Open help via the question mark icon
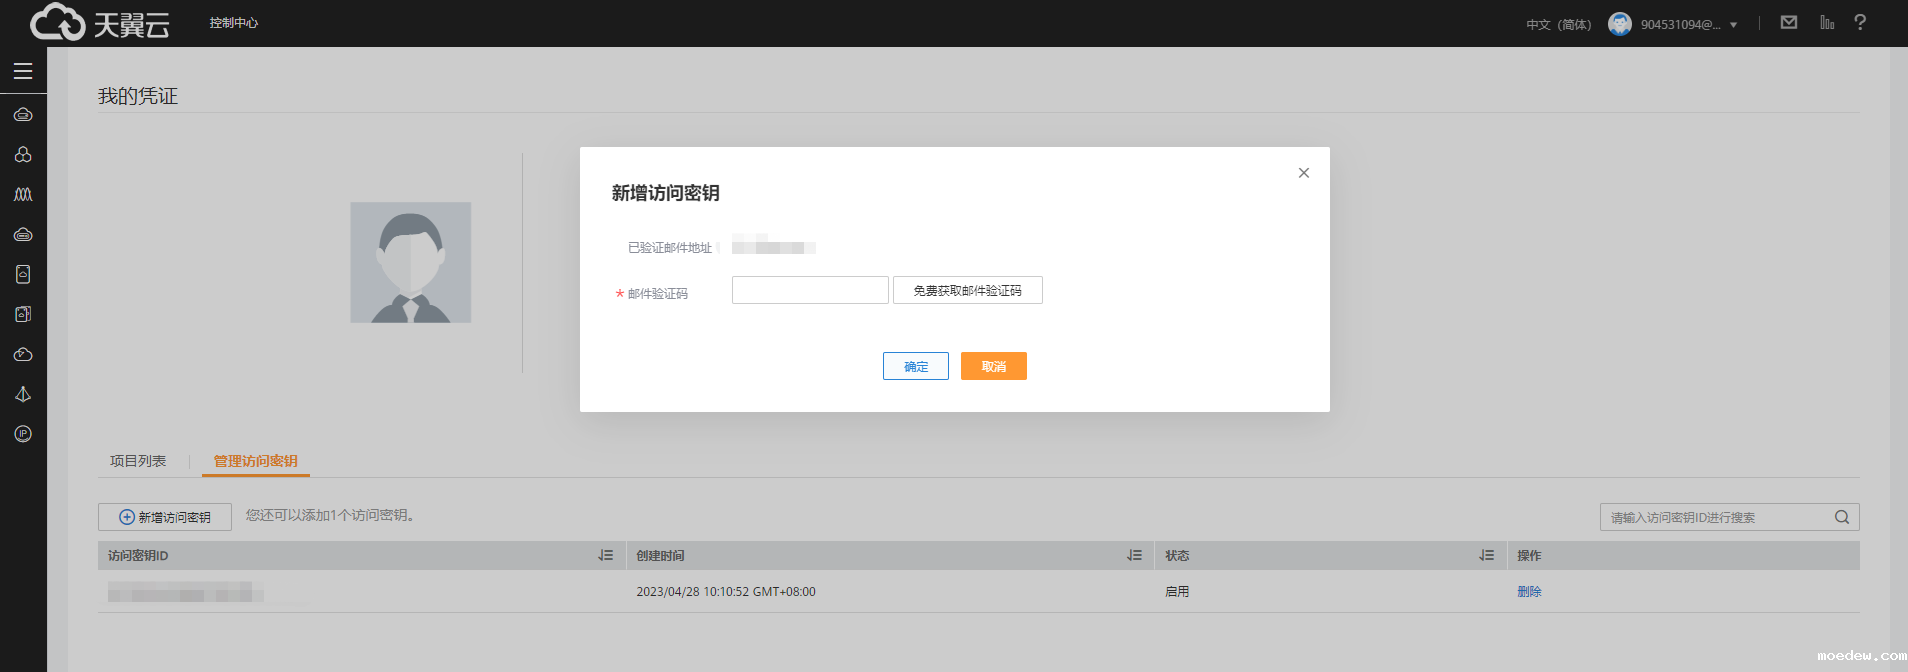 (1860, 22)
